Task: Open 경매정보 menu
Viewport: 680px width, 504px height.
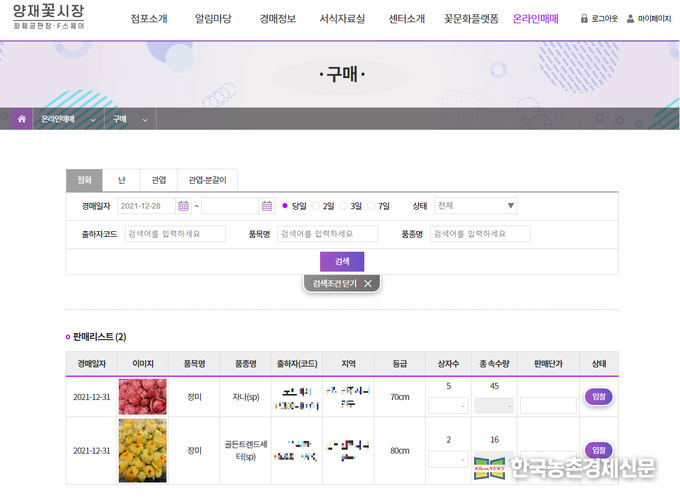Action: pos(278,19)
